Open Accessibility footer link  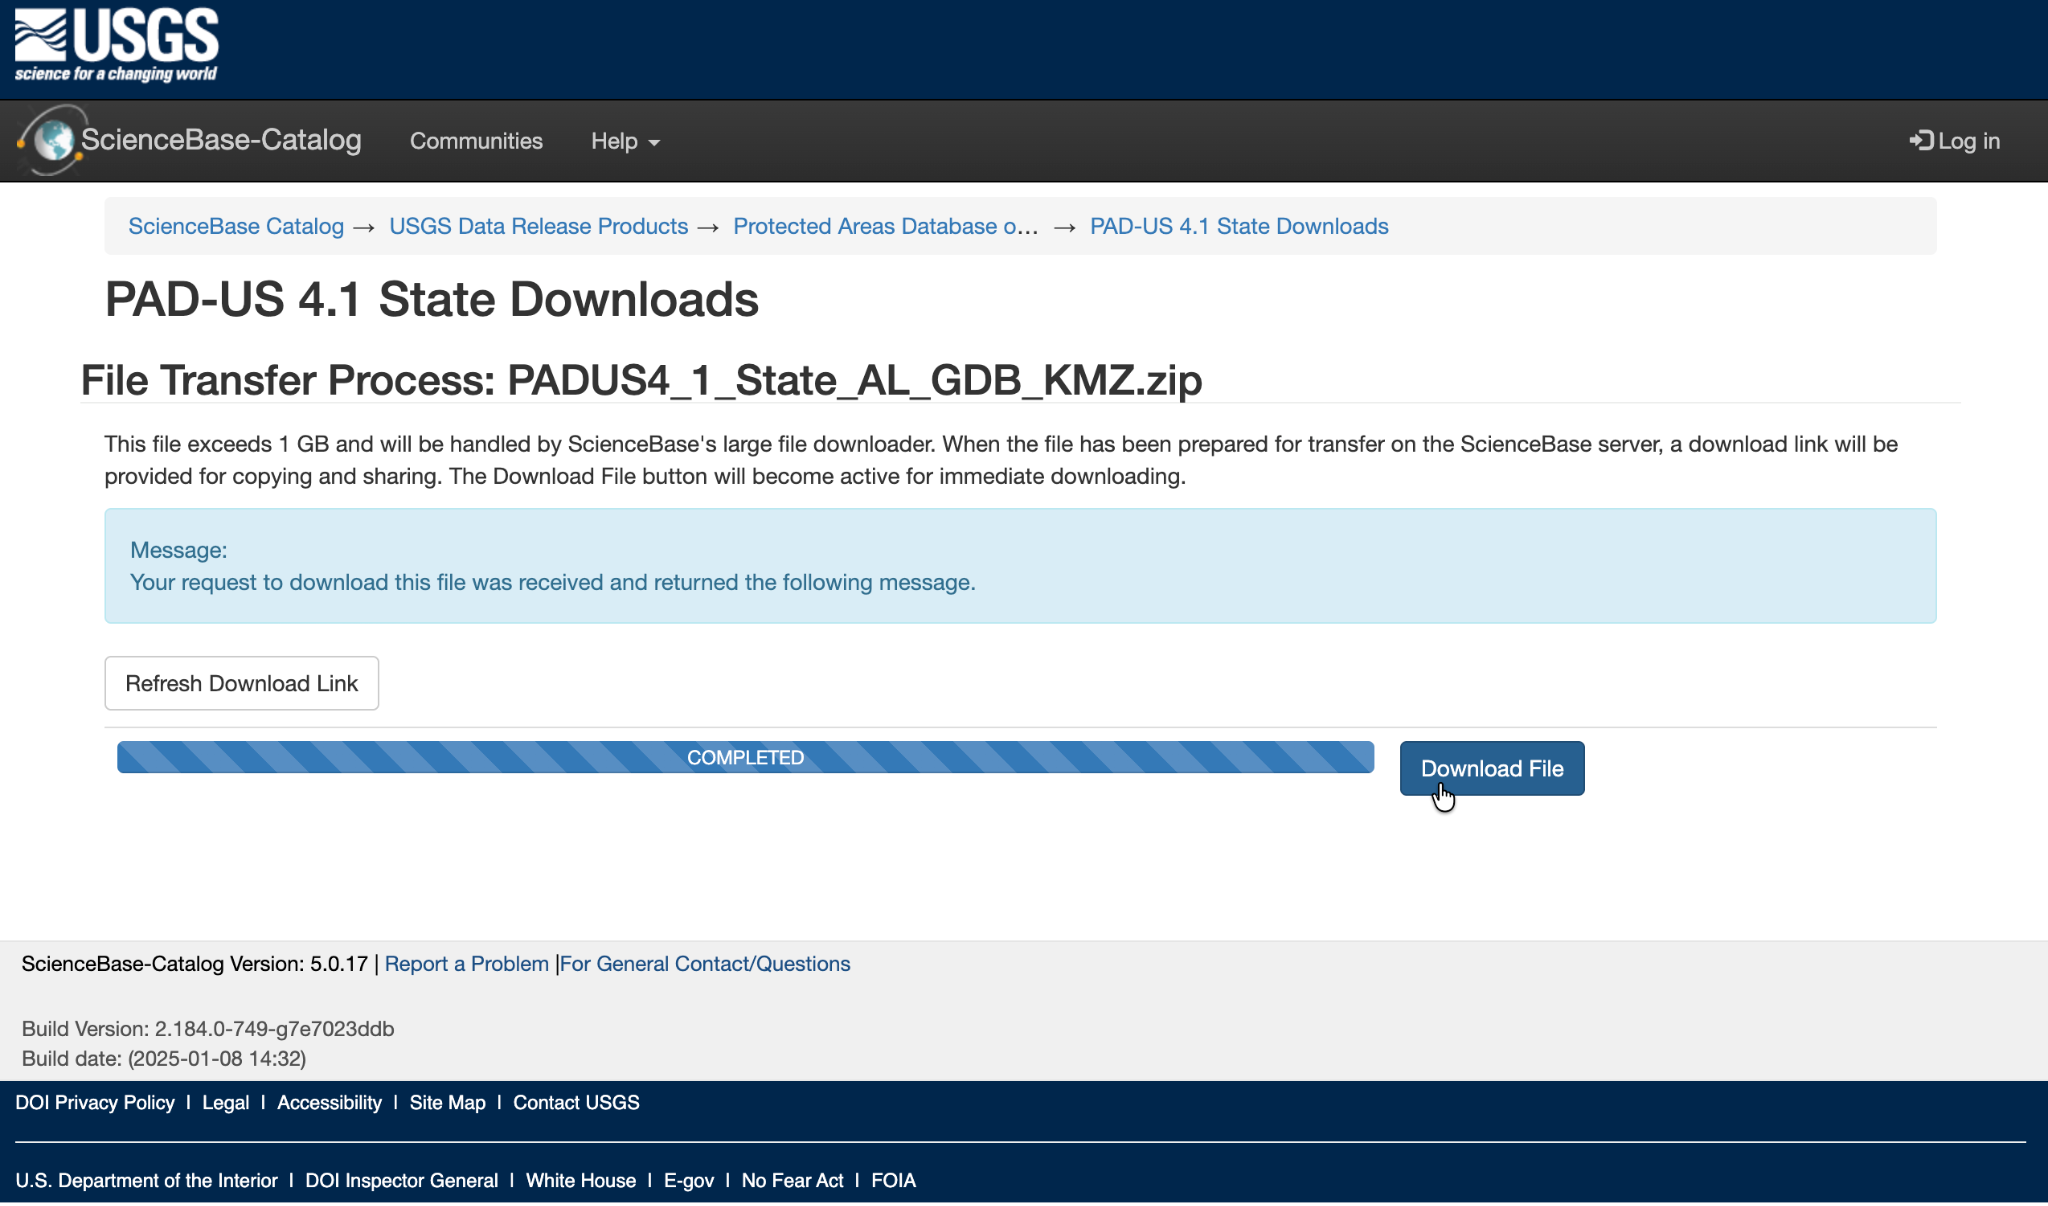pyautogui.click(x=329, y=1102)
